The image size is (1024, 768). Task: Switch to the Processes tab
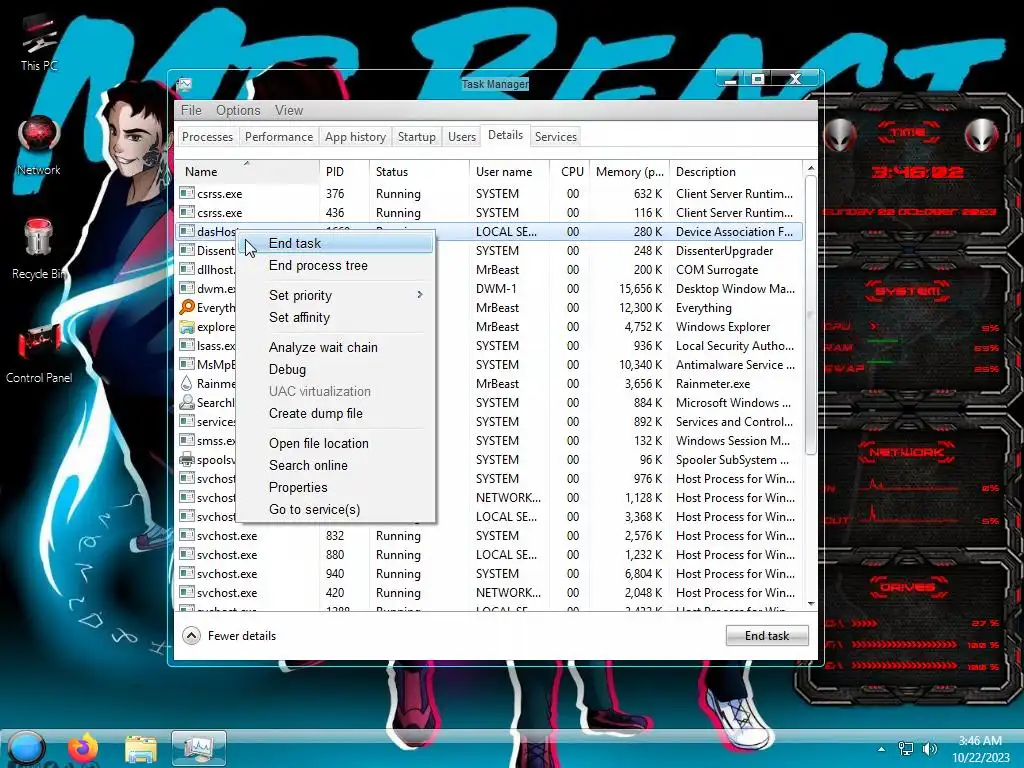[x=207, y=136]
